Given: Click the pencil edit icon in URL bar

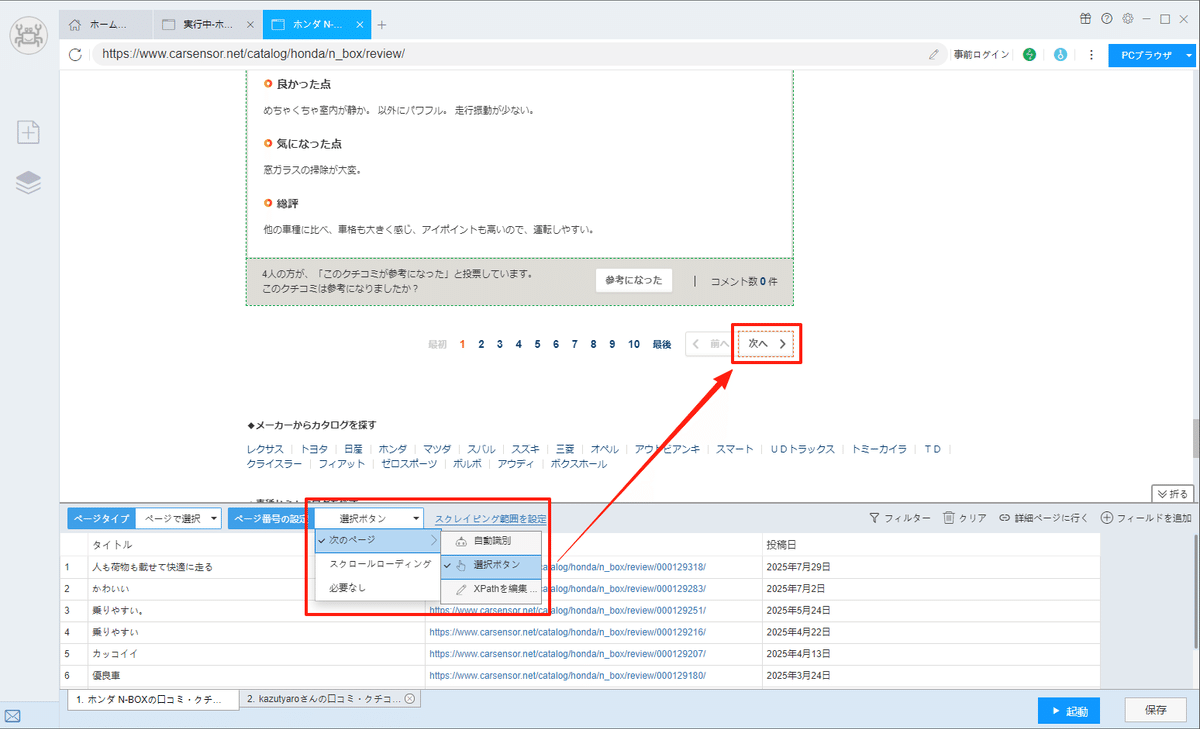Looking at the screenshot, I should click(x=934, y=54).
